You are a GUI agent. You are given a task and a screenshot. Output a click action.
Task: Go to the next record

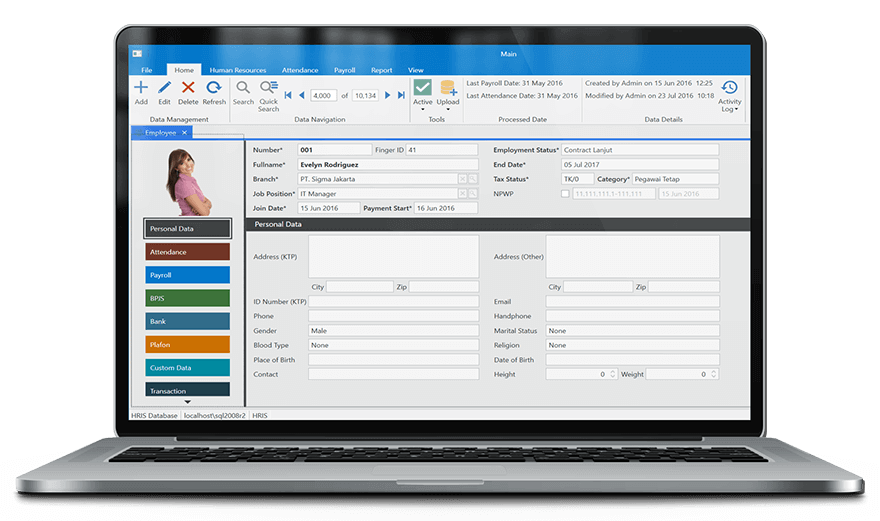point(388,96)
